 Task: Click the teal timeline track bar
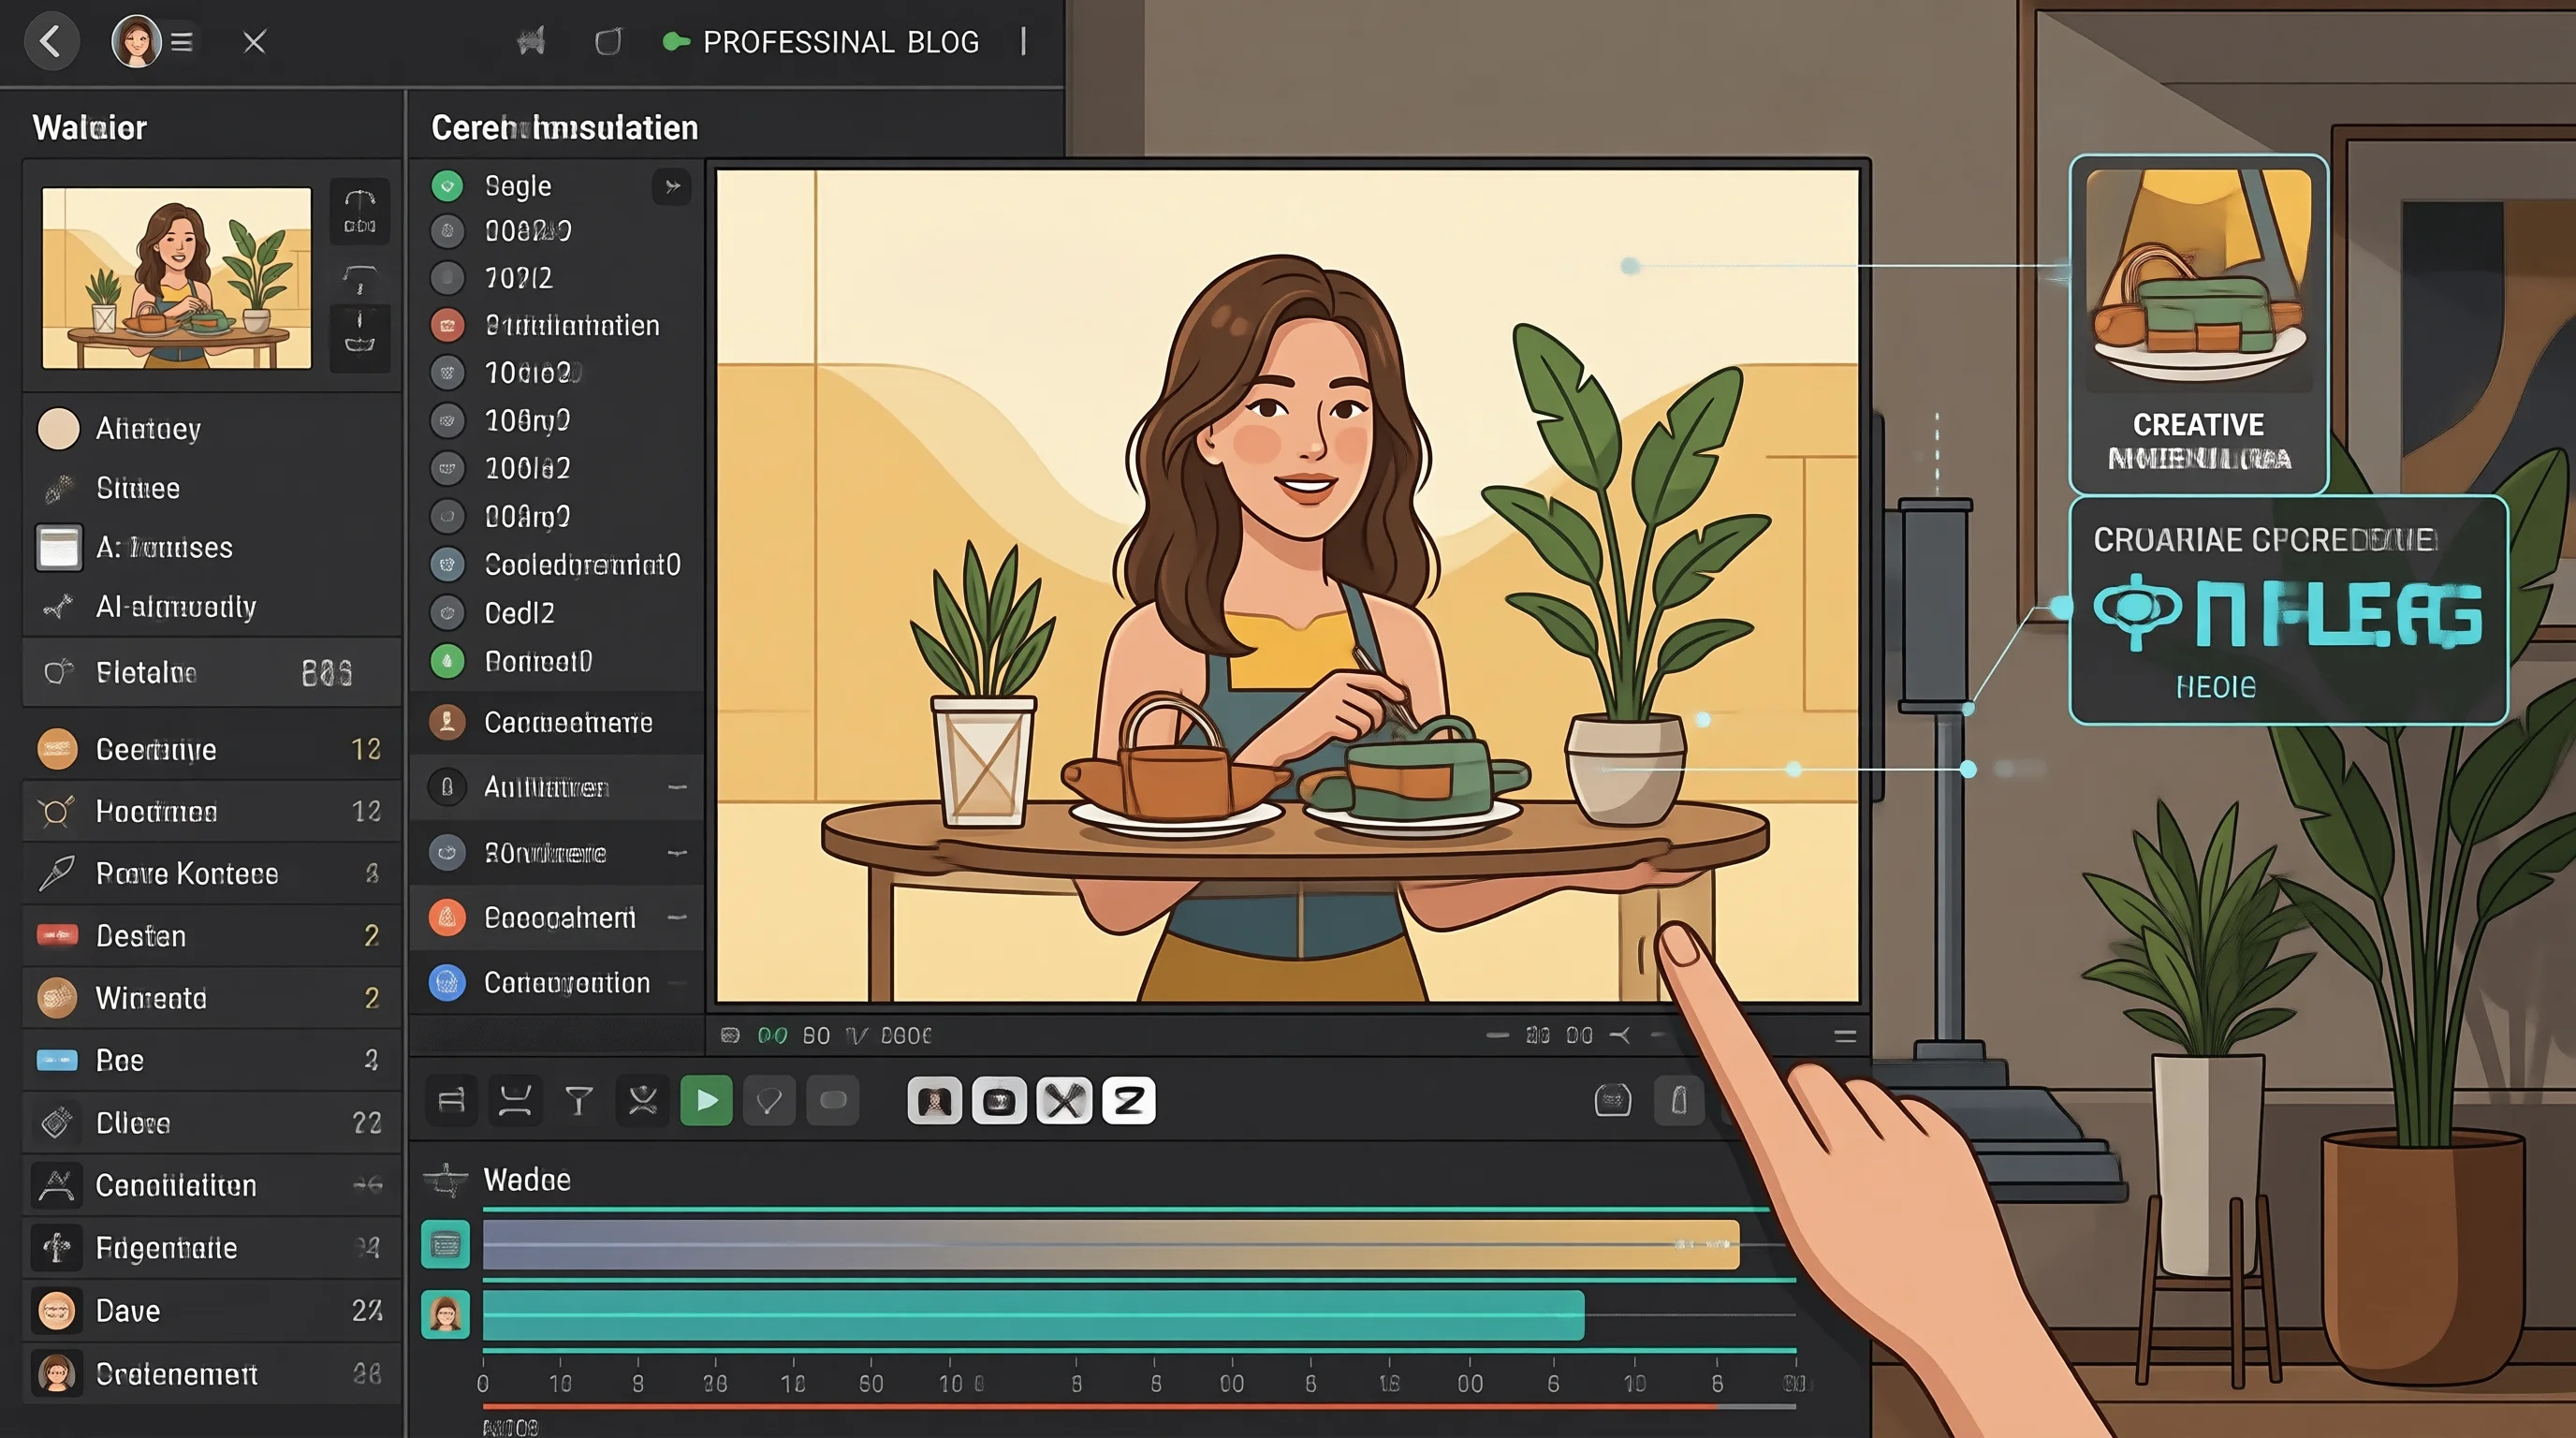tap(1033, 1315)
